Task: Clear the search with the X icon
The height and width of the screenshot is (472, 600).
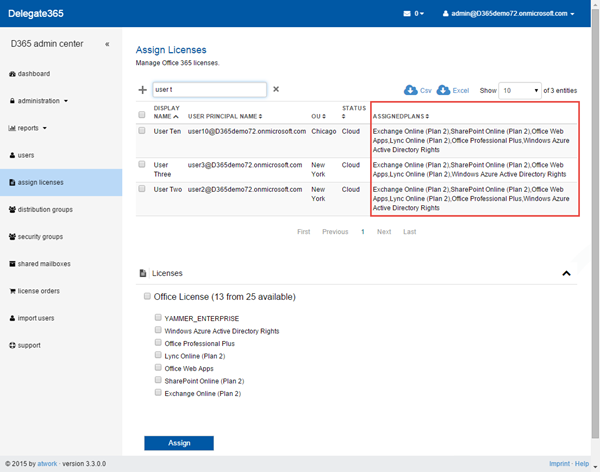Action: click(276, 89)
